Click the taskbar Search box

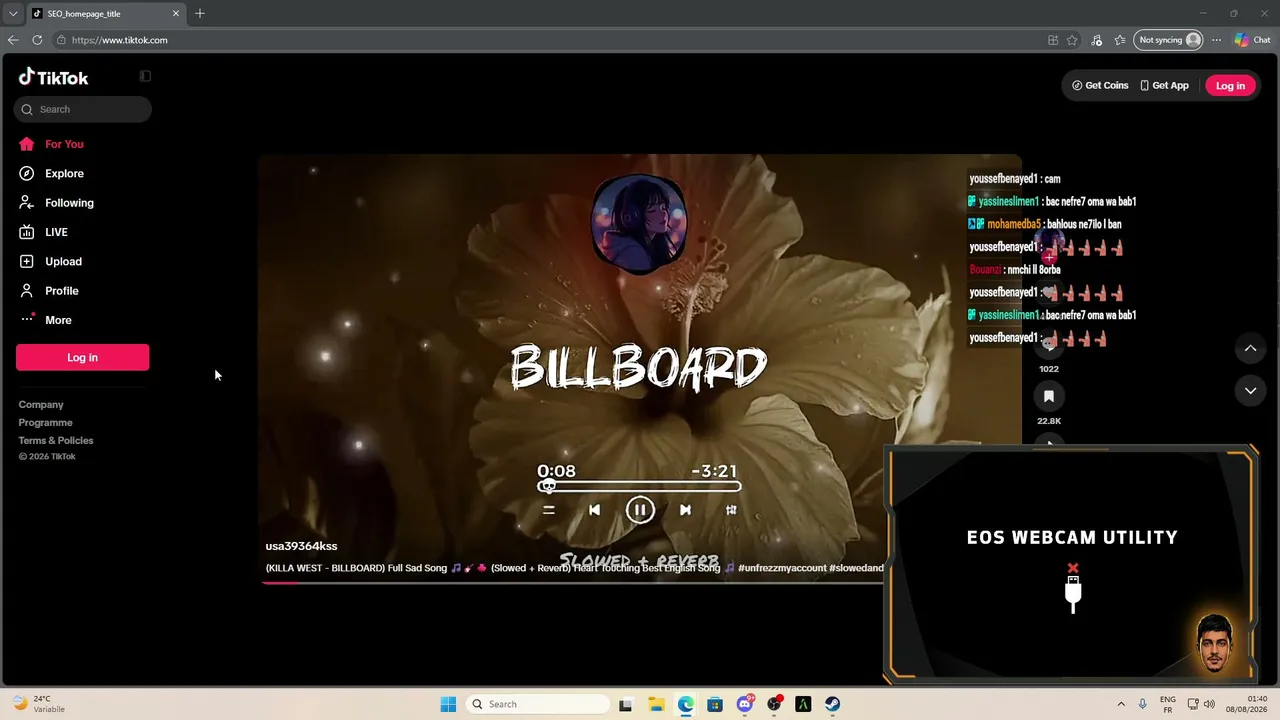point(538,704)
